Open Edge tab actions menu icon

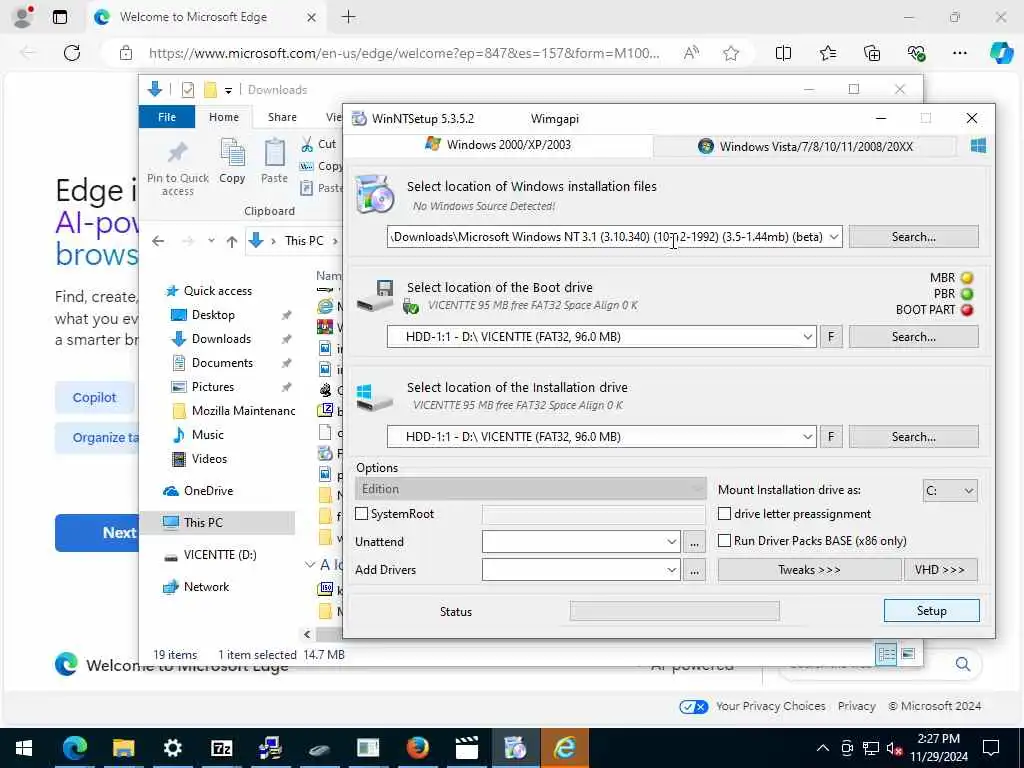coord(59,17)
